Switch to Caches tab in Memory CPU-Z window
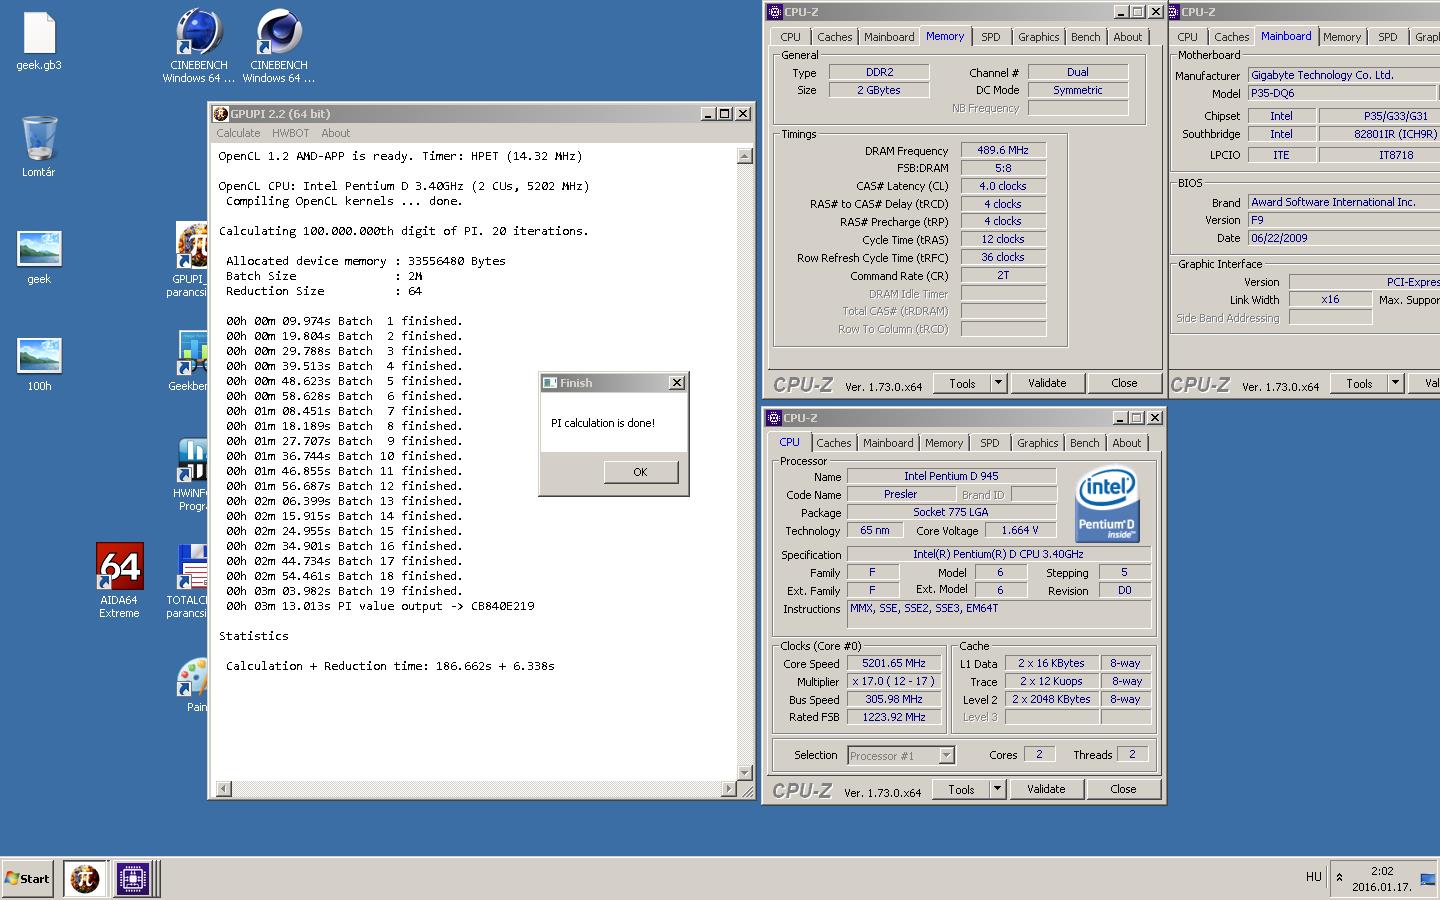 click(x=834, y=37)
